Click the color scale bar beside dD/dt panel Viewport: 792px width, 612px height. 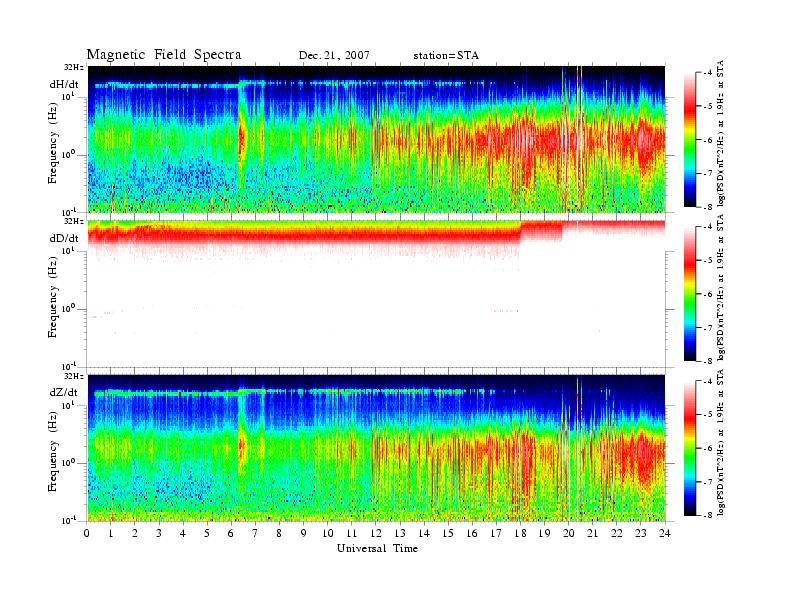click(690, 294)
